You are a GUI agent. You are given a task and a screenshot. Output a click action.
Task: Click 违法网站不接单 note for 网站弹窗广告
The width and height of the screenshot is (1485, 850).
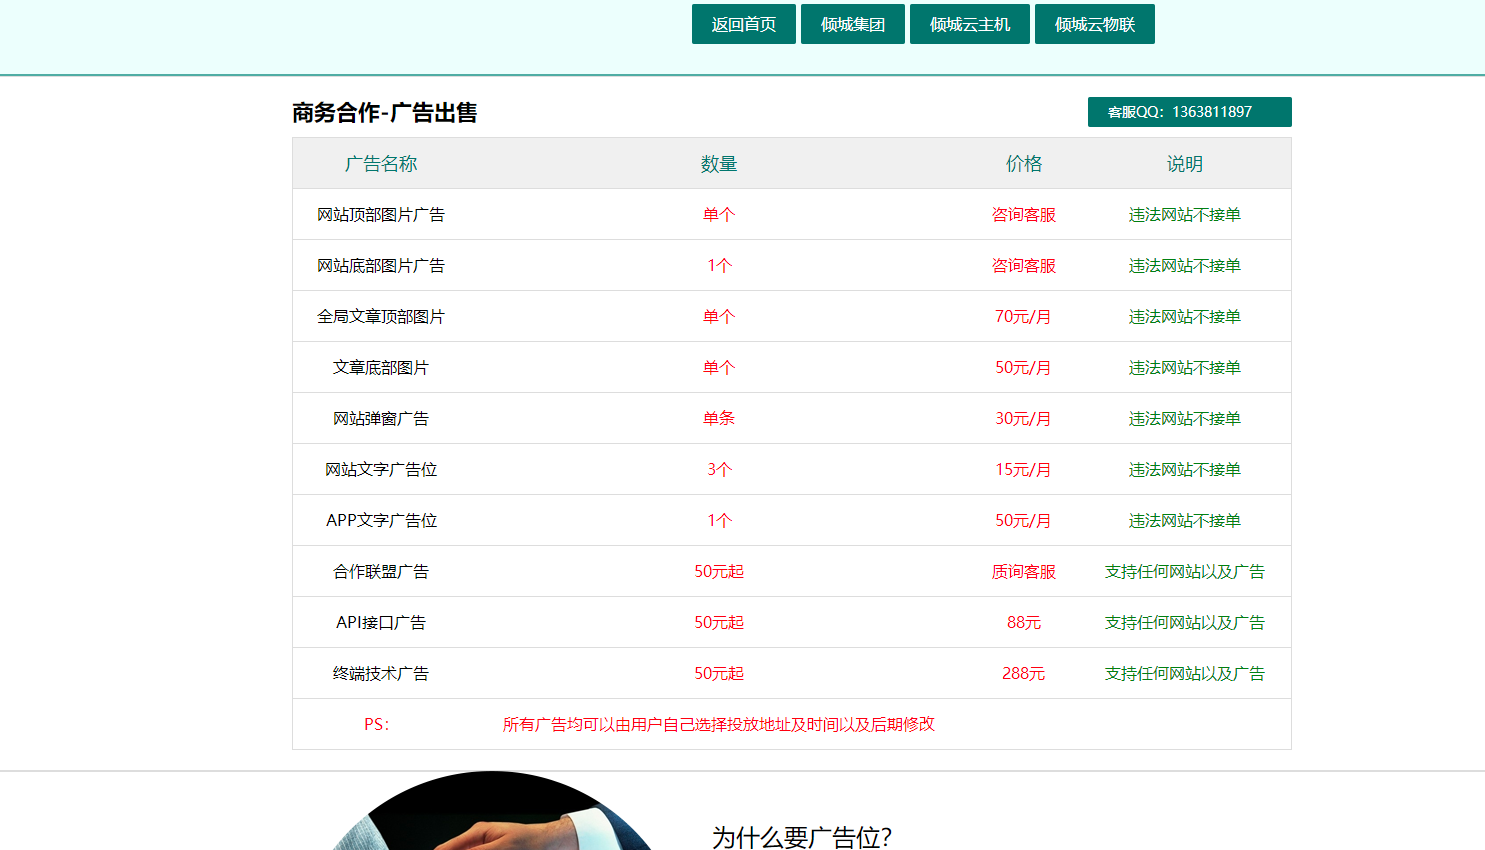click(1185, 419)
